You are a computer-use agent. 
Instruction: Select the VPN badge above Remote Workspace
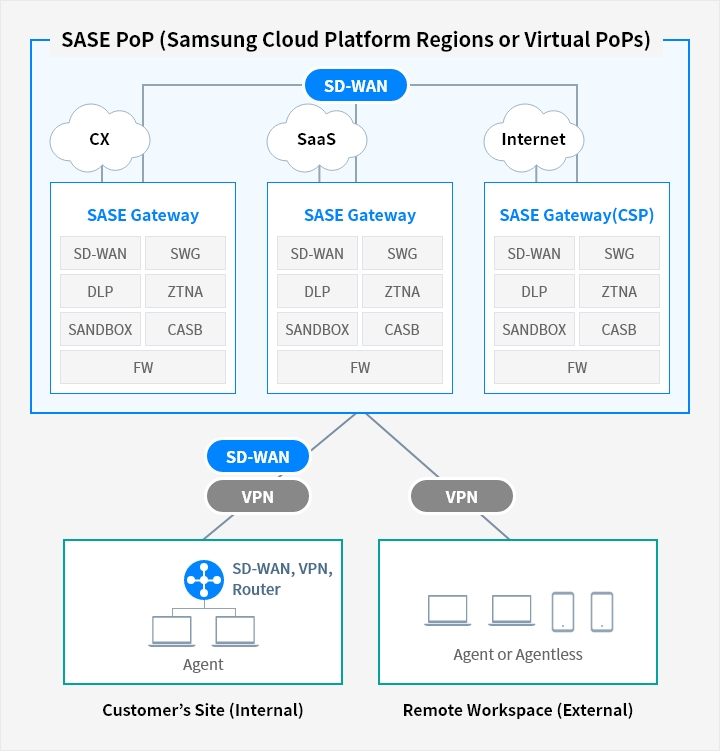tap(461, 496)
